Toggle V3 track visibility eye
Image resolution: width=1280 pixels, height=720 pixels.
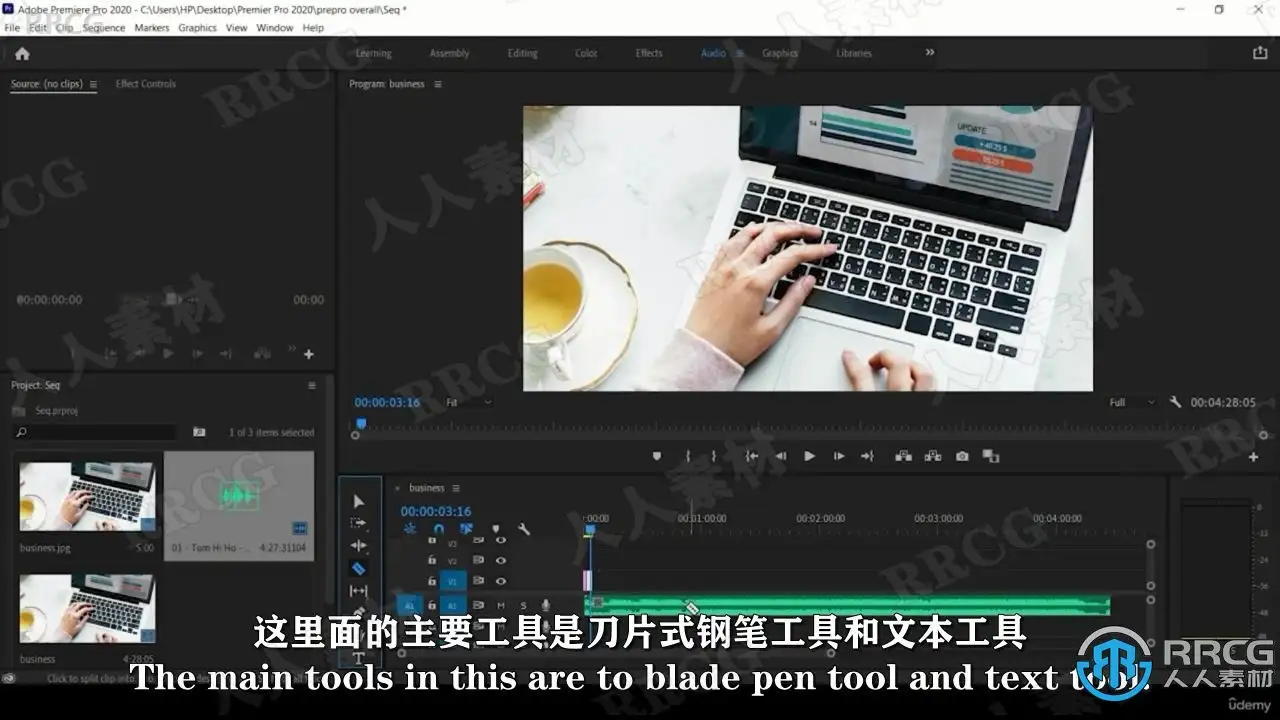pos(501,542)
